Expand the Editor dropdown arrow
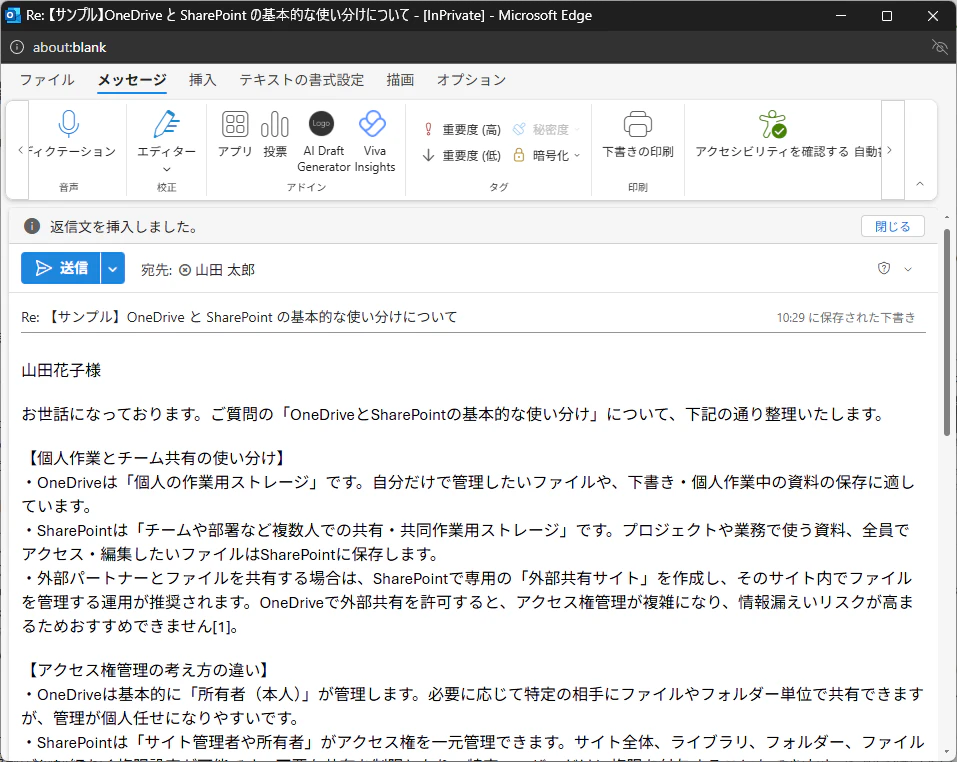 pos(167,169)
